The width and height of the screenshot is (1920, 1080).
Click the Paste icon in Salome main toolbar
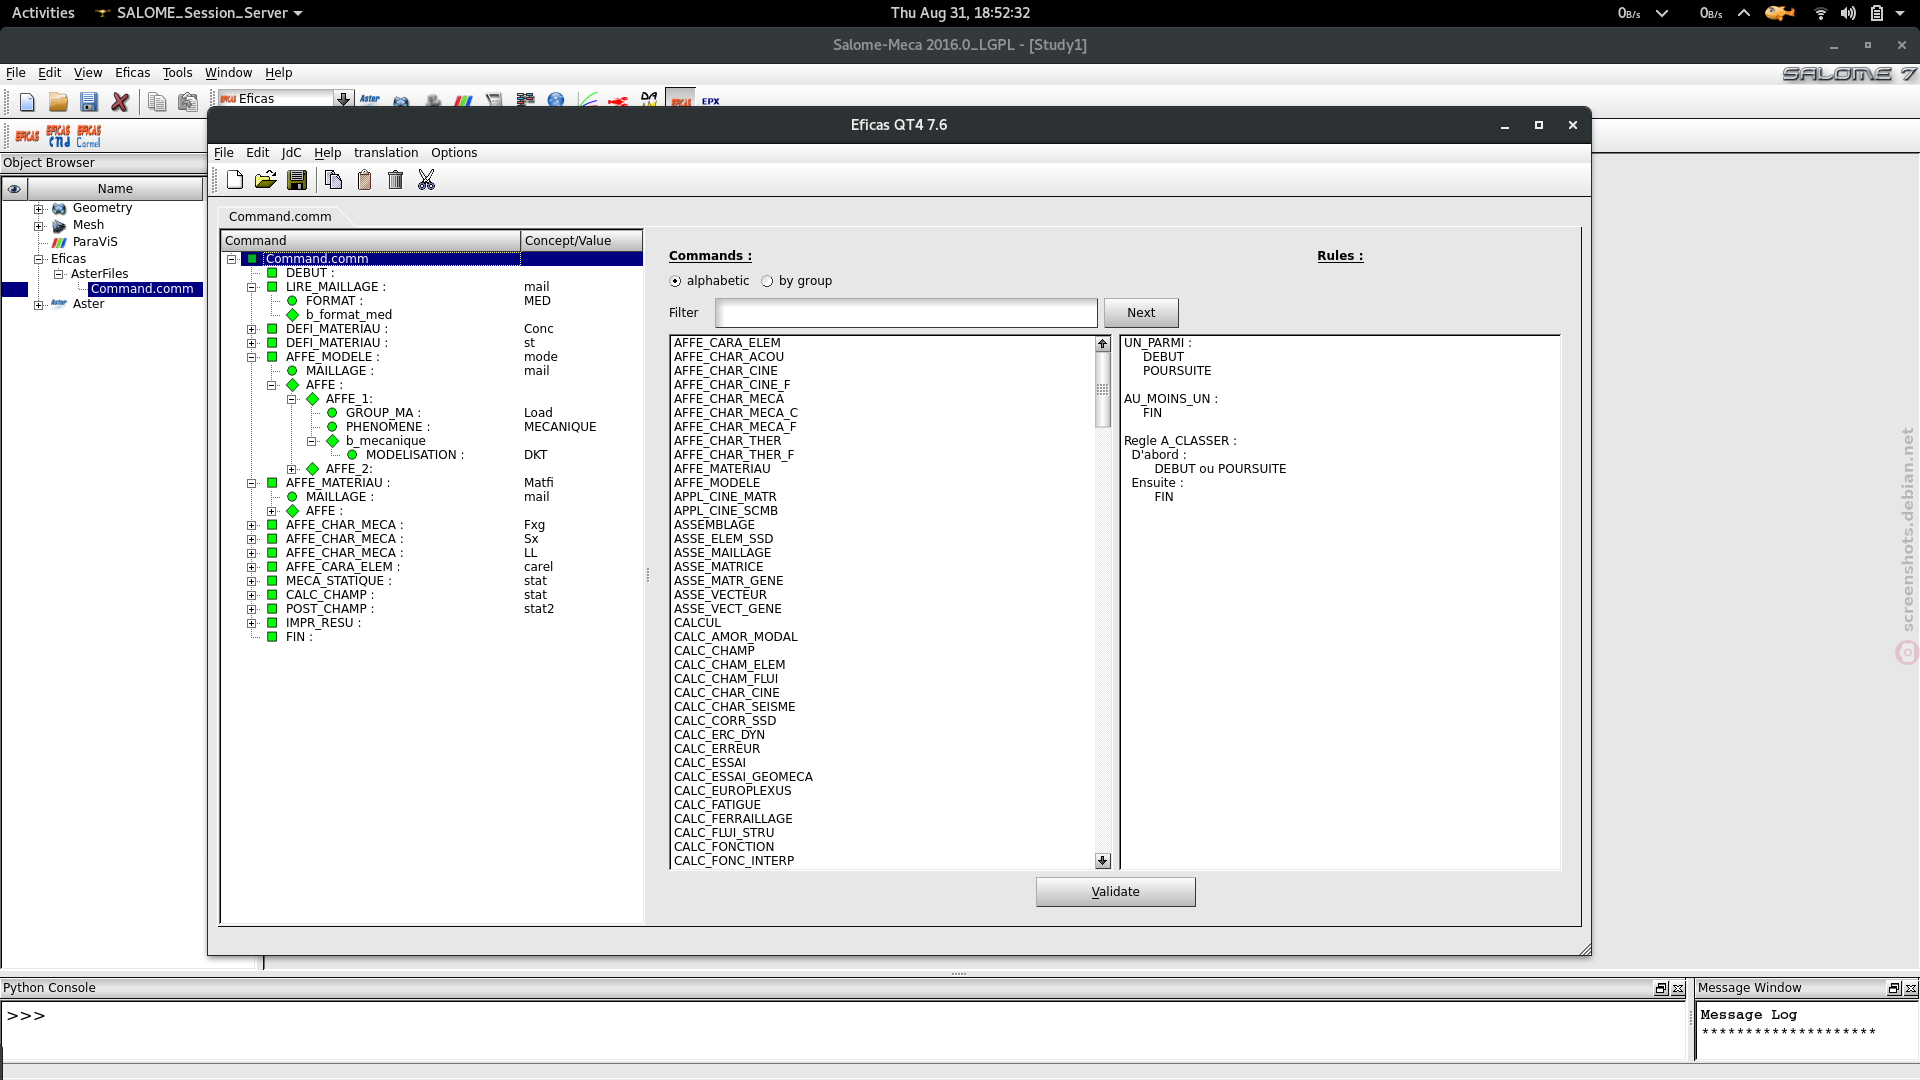tap(187, 101)
